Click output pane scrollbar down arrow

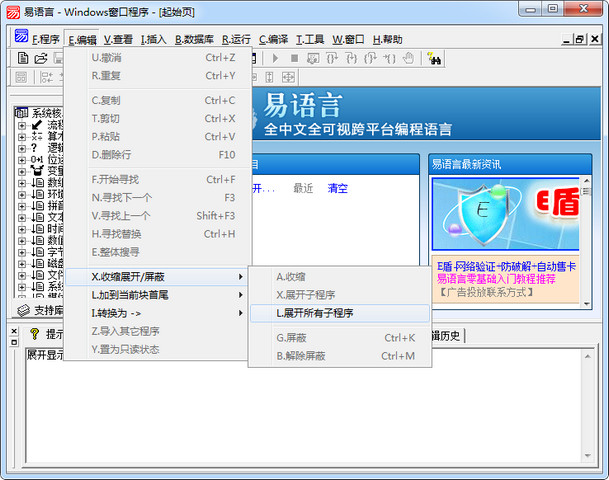coord(588,455)
